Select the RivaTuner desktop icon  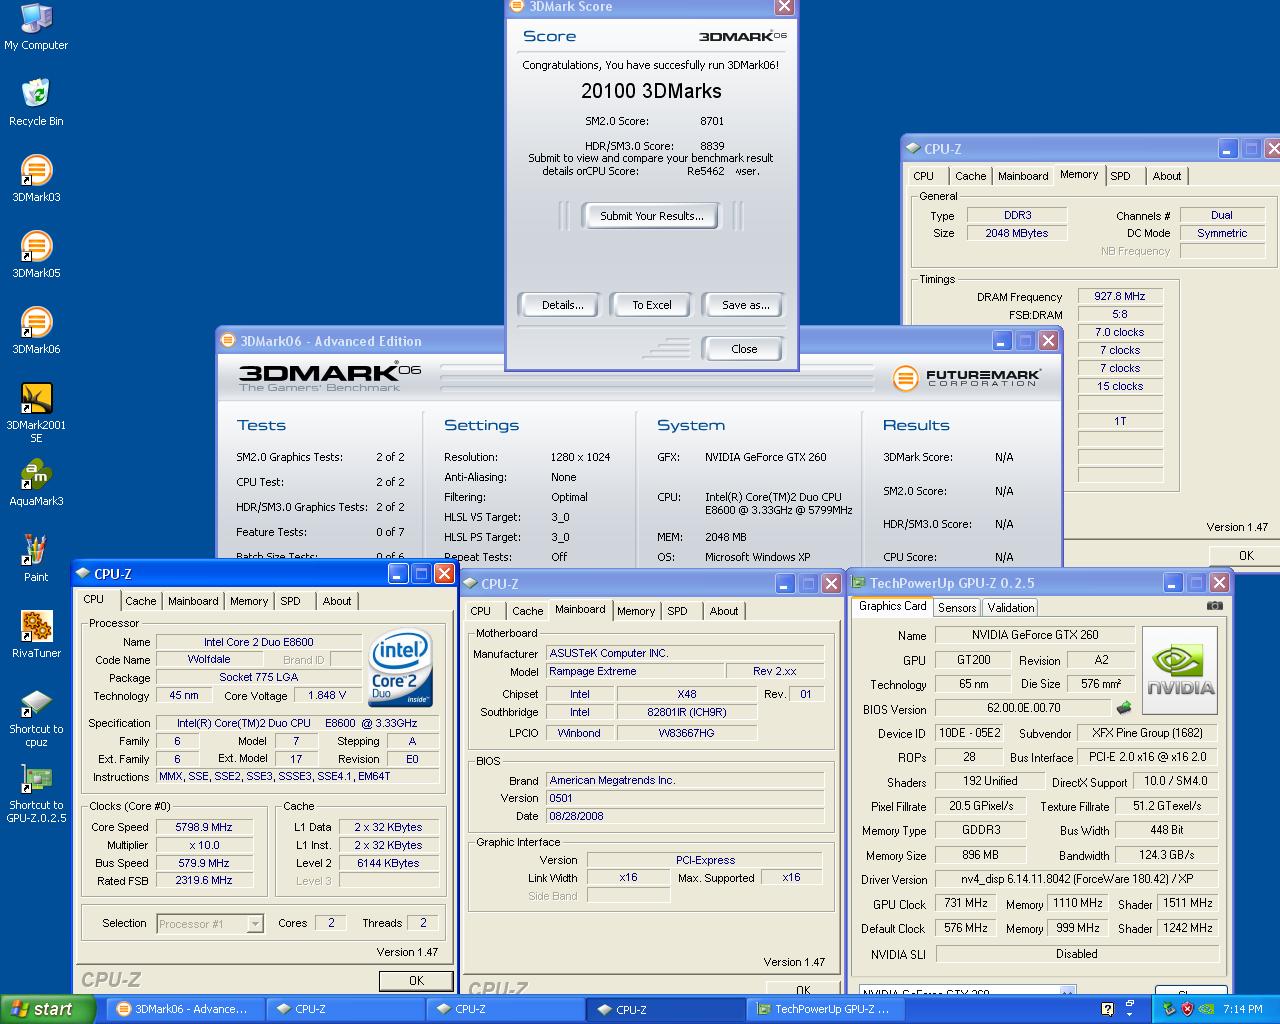36,634
